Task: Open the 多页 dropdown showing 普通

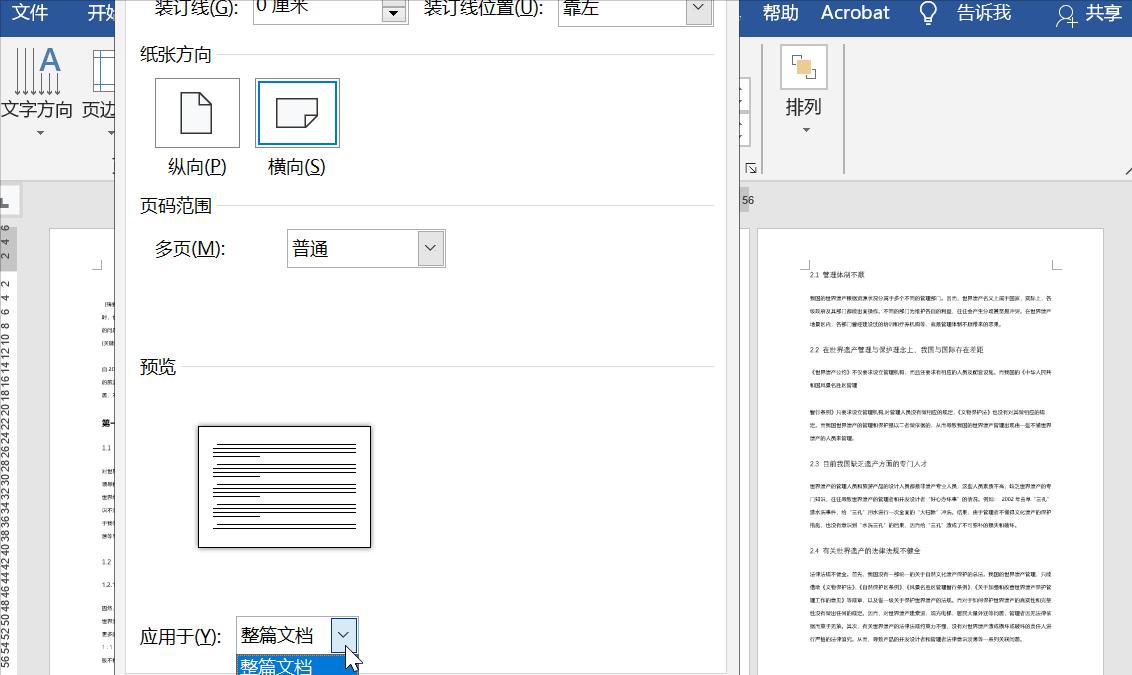Action: point(429,248)
